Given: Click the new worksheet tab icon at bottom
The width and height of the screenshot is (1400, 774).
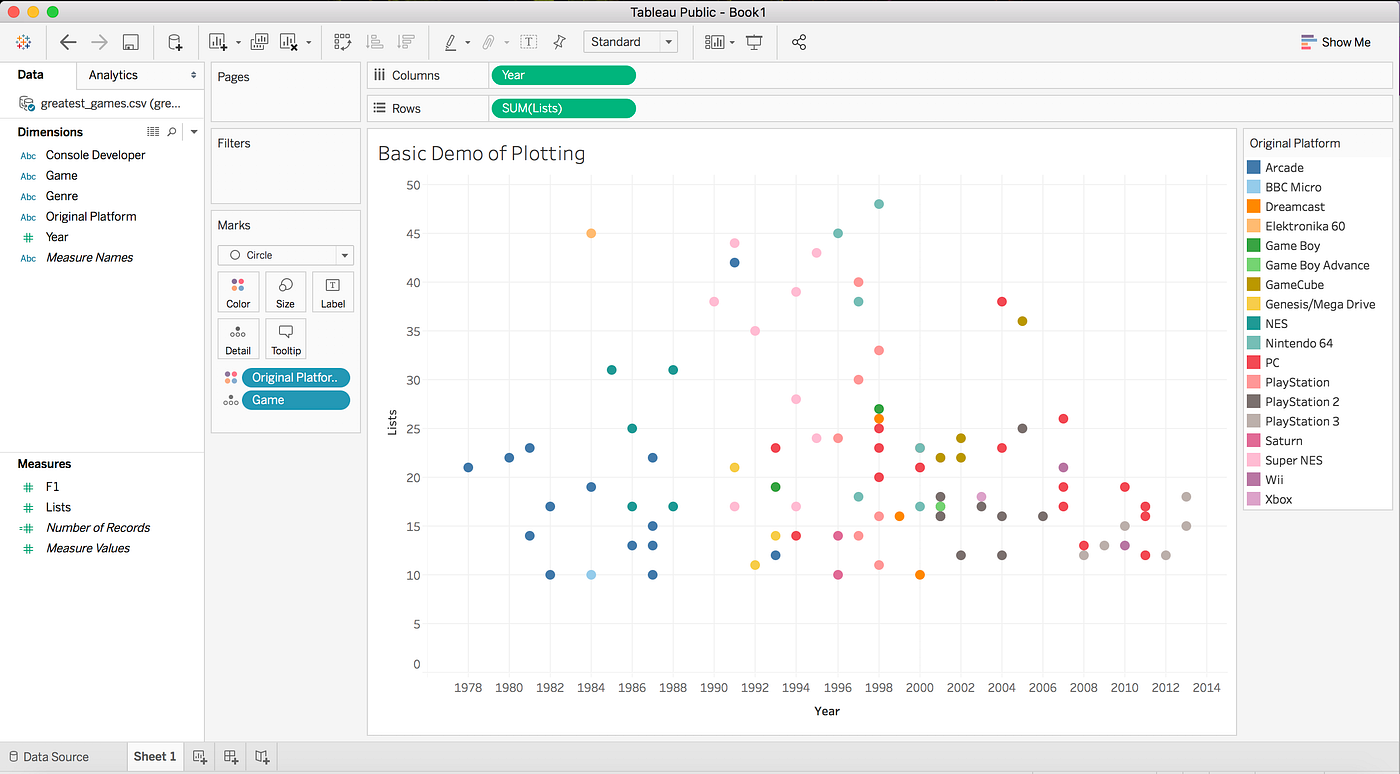Looking at the screenshot, I should tap(199, 757).
